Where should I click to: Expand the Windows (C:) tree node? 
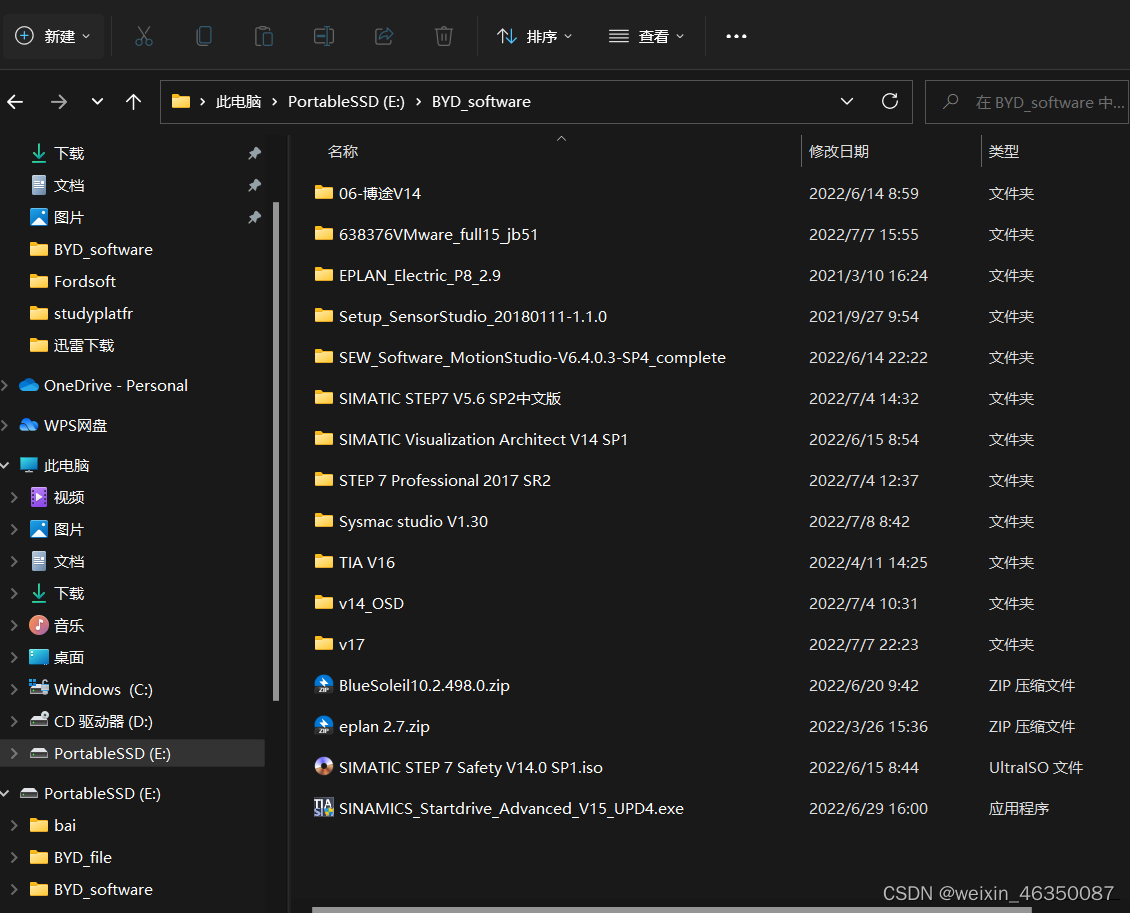click(x=14, y=690)
